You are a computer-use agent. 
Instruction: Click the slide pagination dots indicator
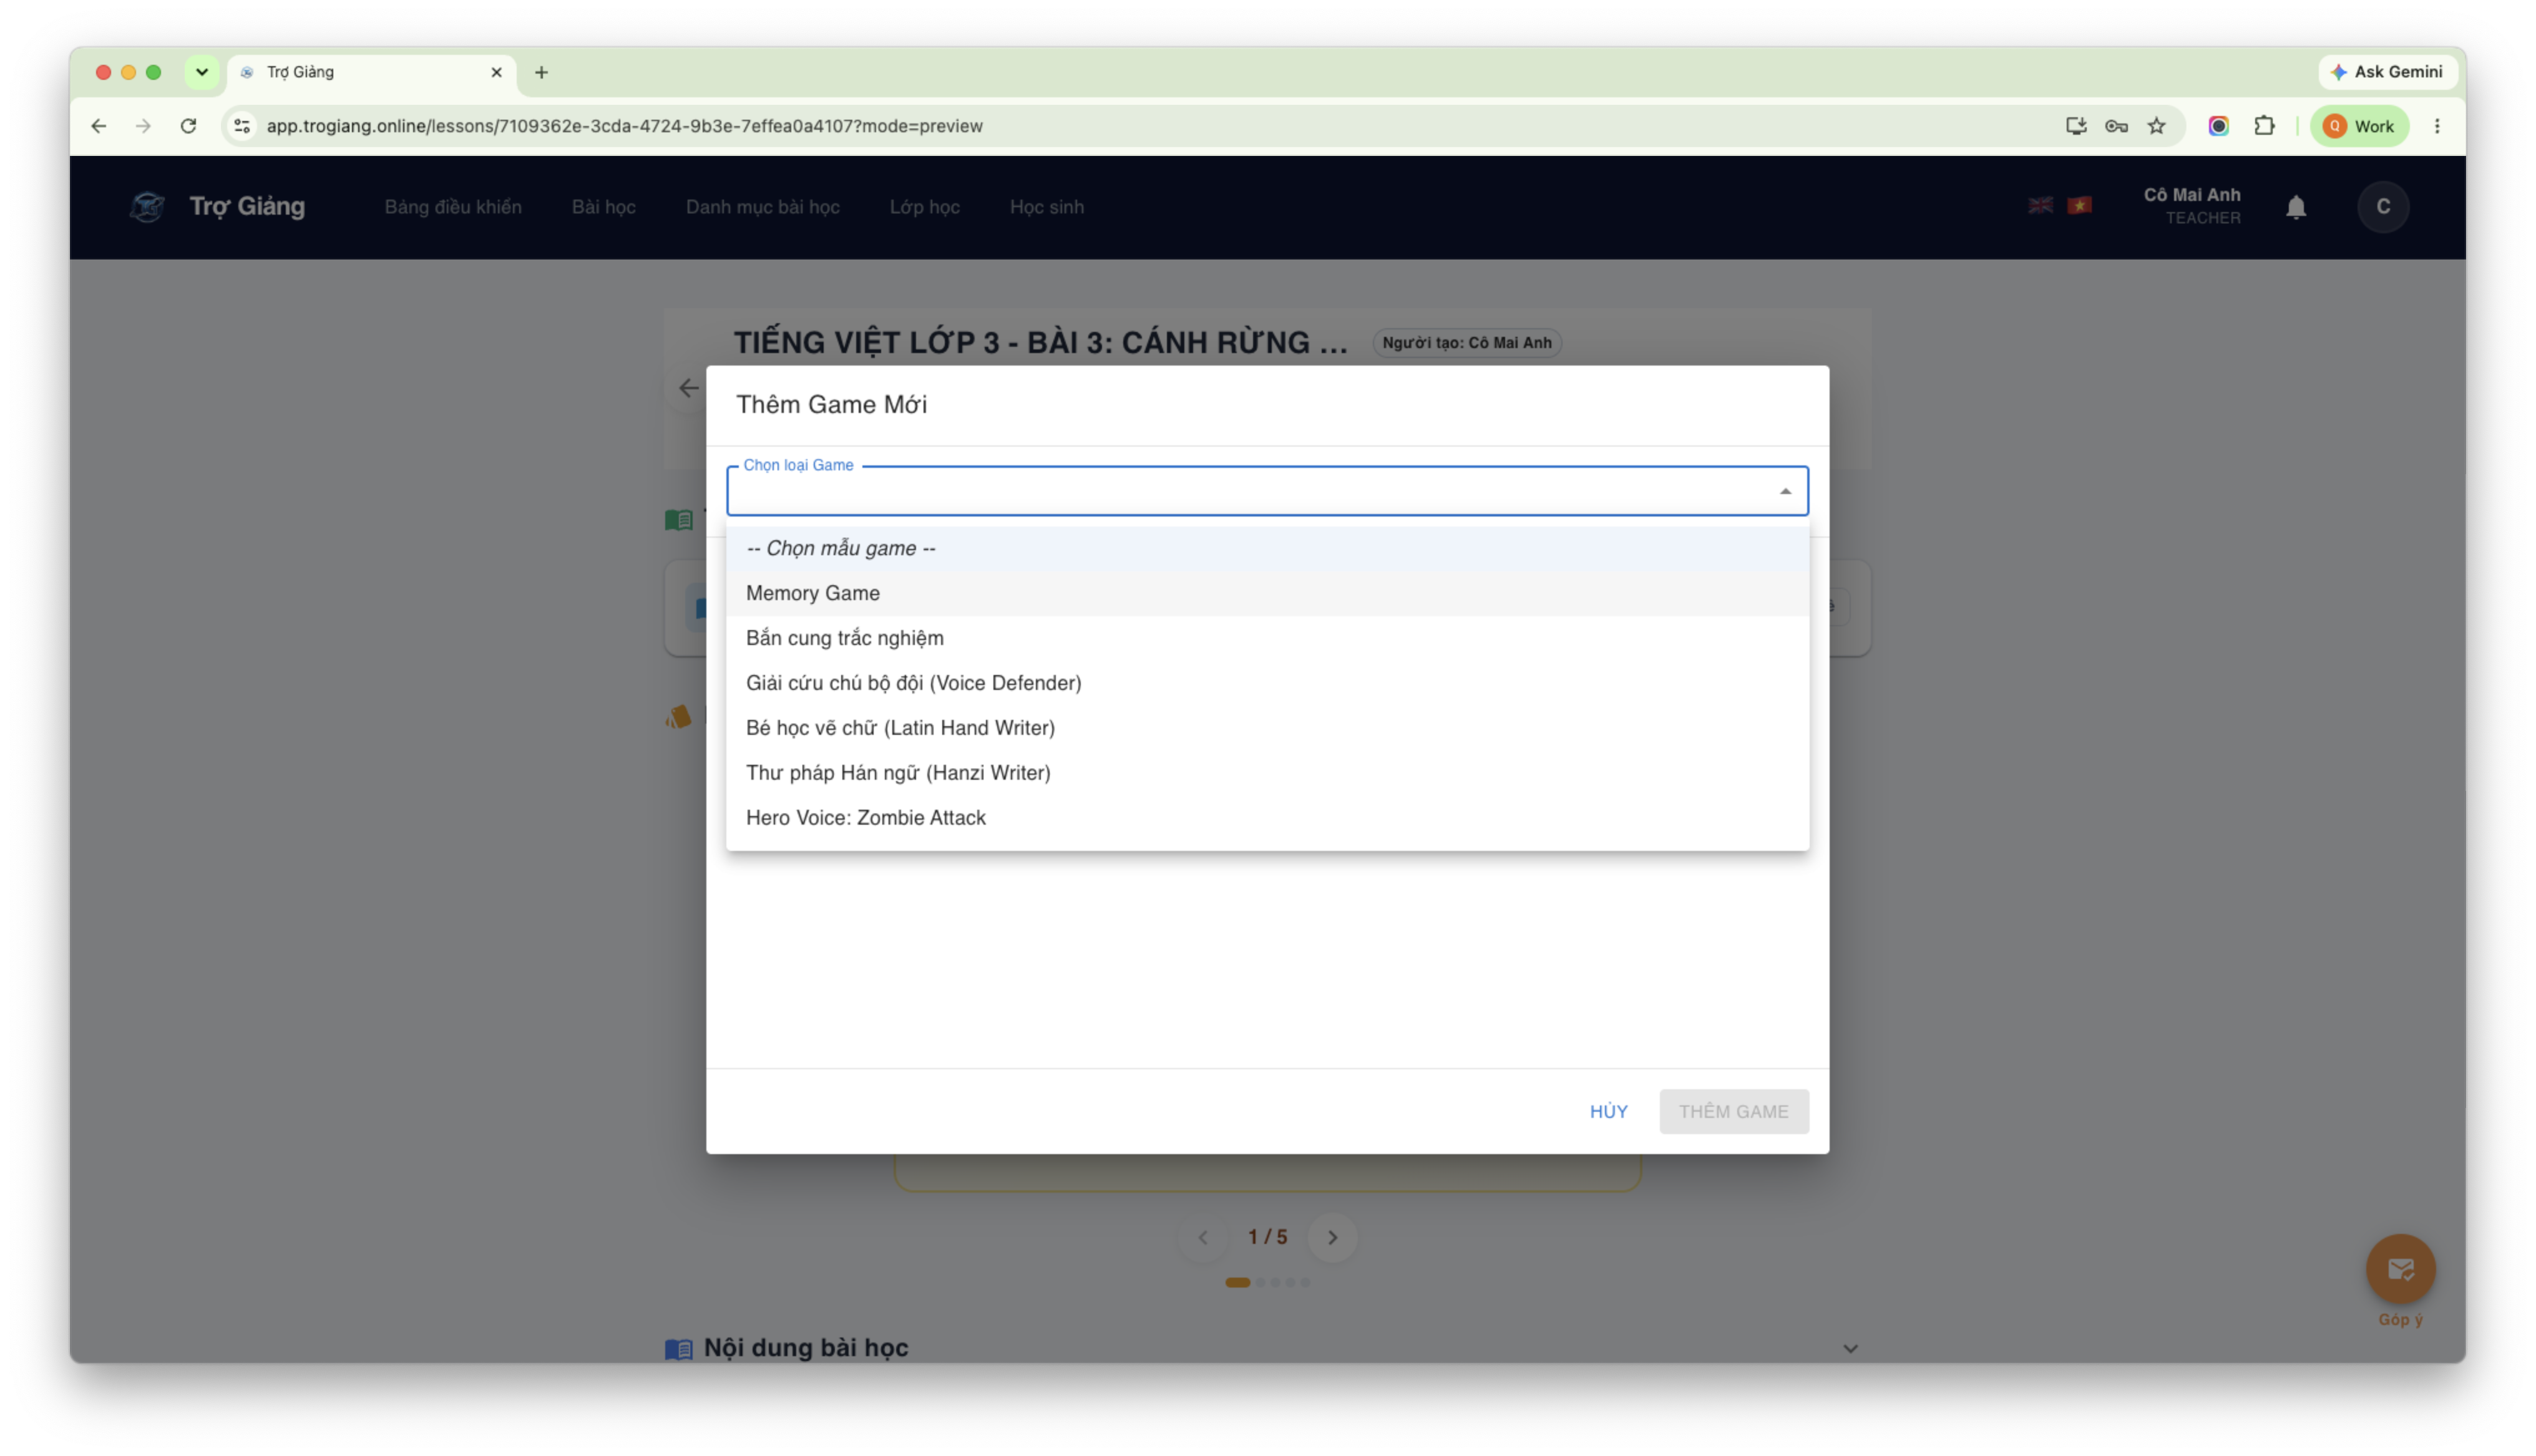point(1267,1282)
